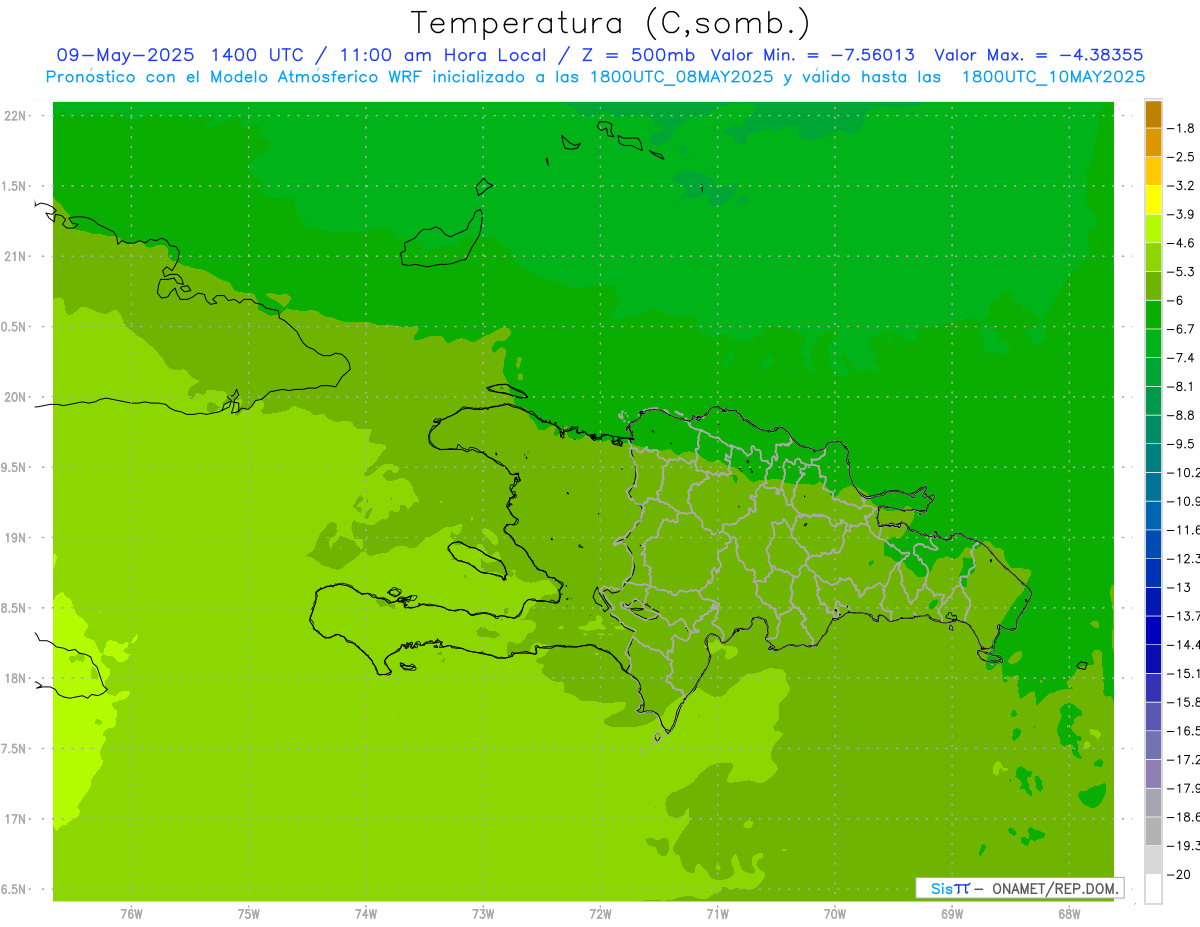1200x927 pixels.
Task: Click the '20N' latitude axis label
Action: [15, 397]
